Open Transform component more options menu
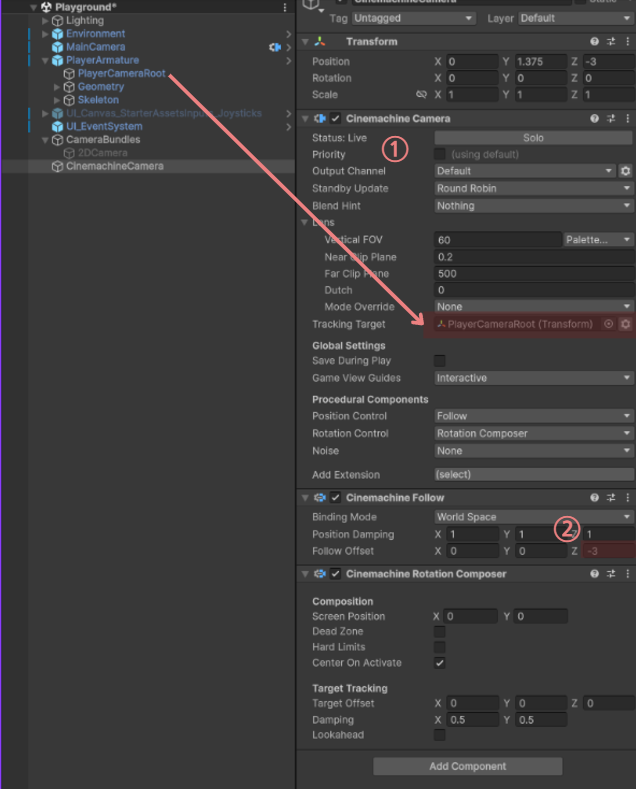 click(627, 42)
